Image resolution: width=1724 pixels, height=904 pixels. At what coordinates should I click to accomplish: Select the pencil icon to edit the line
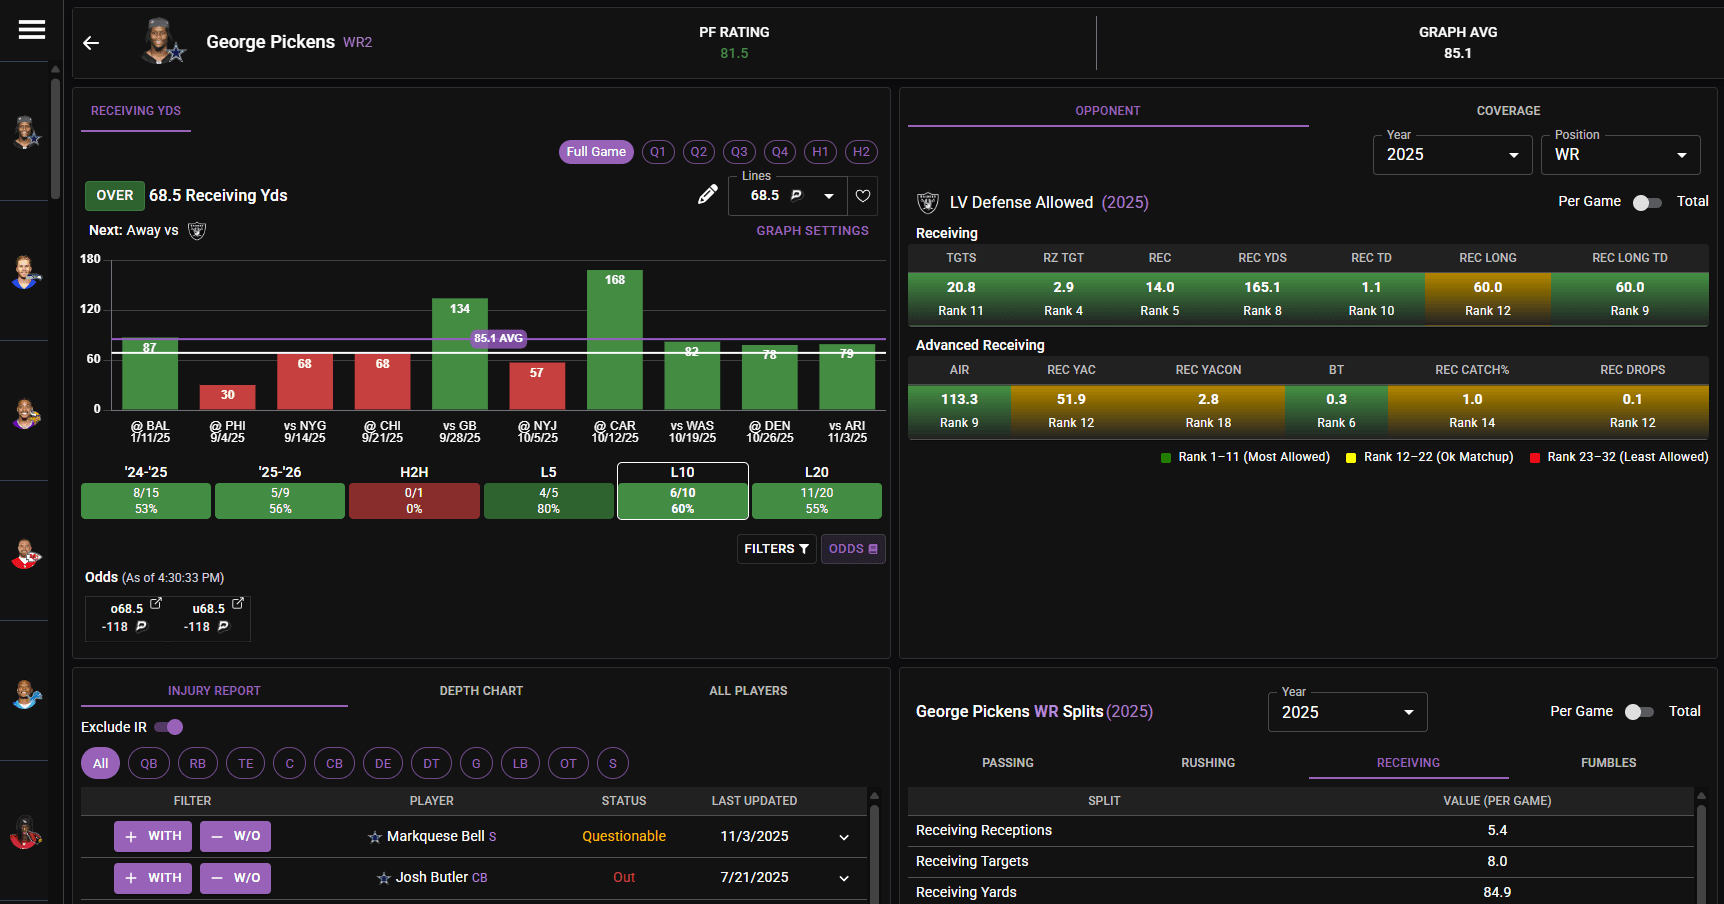click(x=708, y=194)
